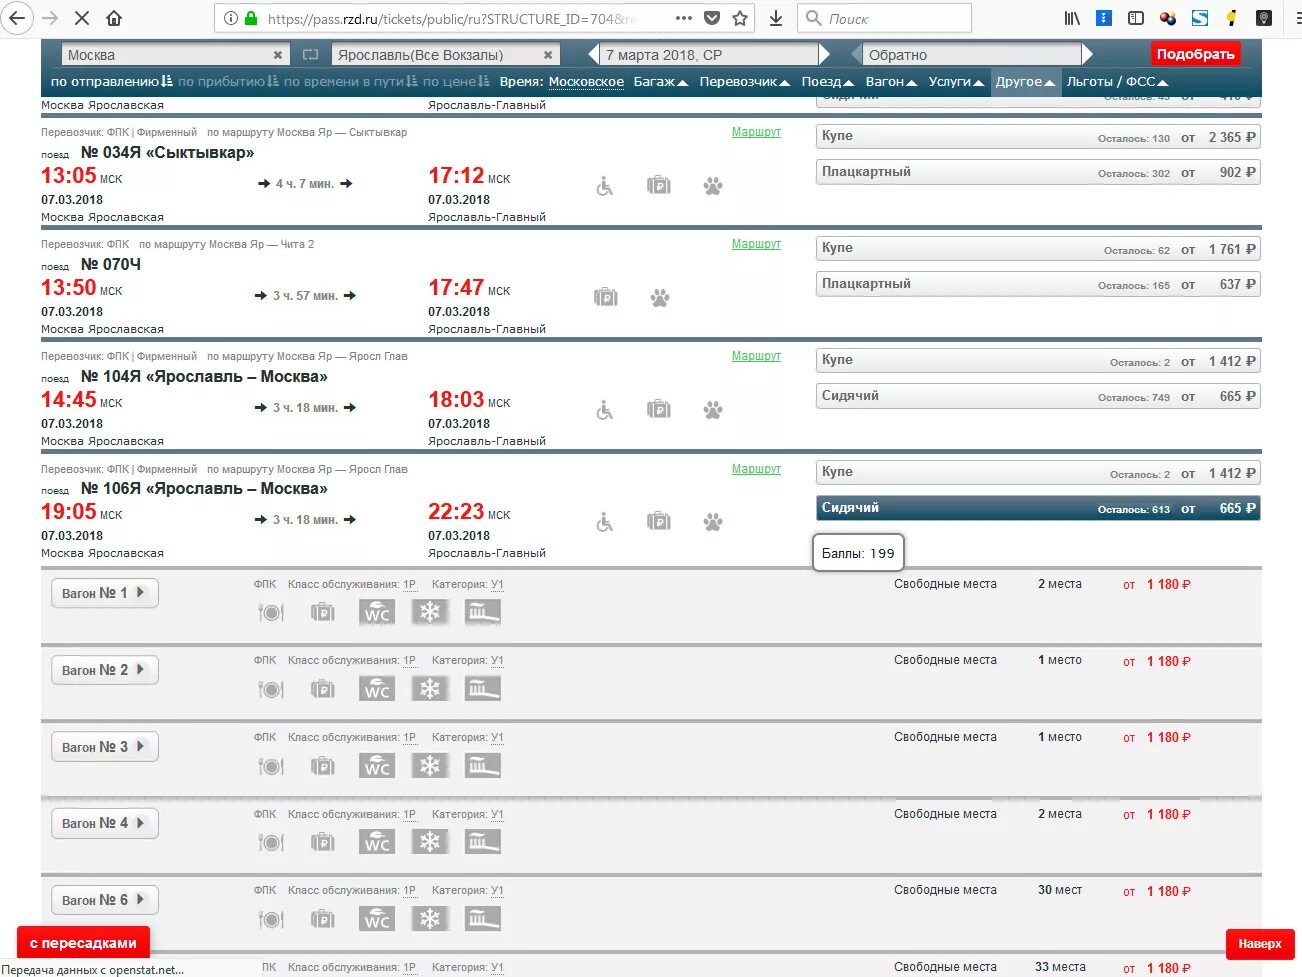Open page actions three-dots menu
Image resolution: width=1302 pixels, height=977 pixels.
click(x=684, y=18)
